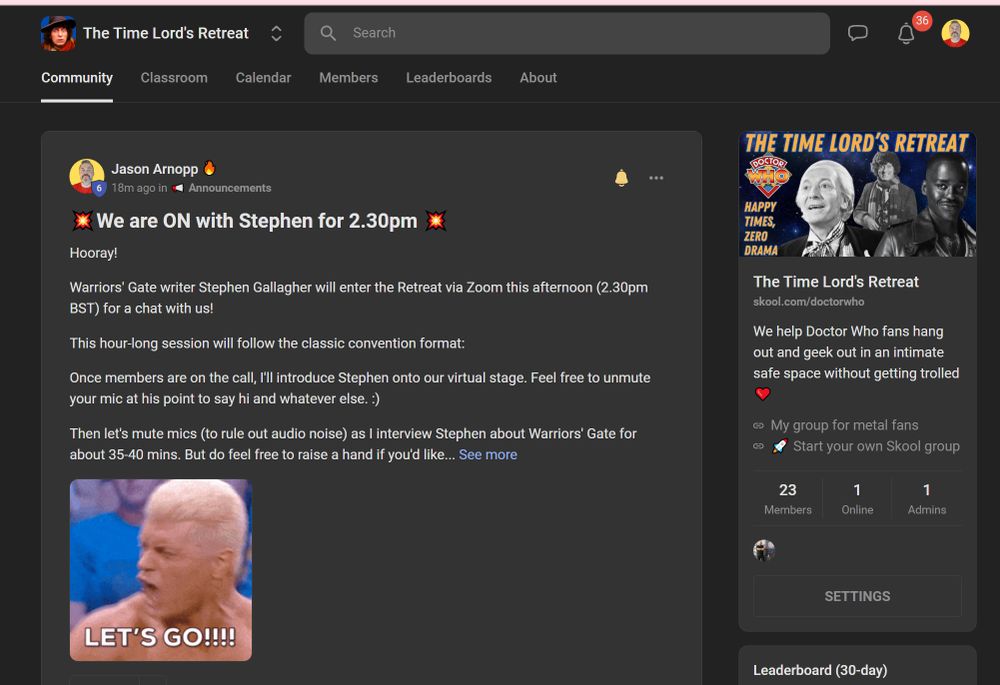Click The Time Lord's Retreat sidebar title
The image size is (1000, 685).
tap(835, 282)
